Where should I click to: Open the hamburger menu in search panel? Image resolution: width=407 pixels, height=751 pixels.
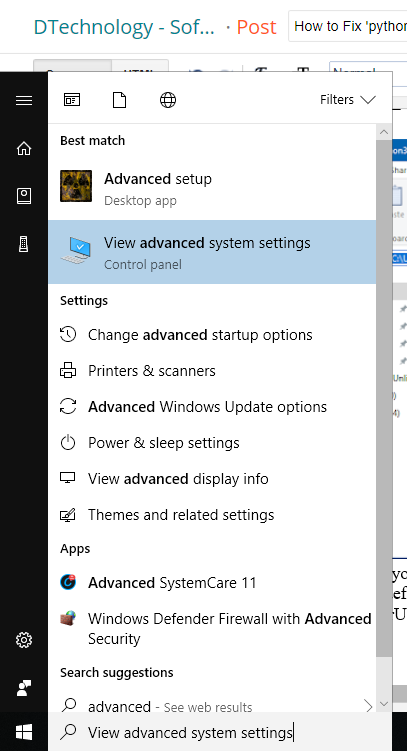24,100
